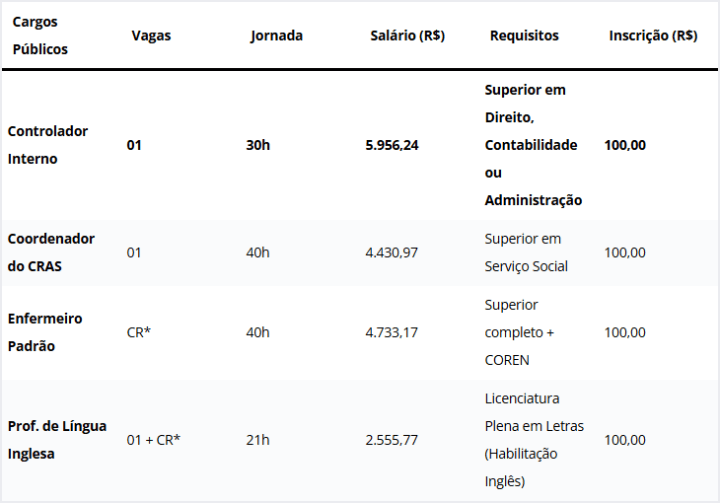720x503 pixels.
Task: Select the "Prof. de Língua Inglesa" title
Action: point(56,440)
